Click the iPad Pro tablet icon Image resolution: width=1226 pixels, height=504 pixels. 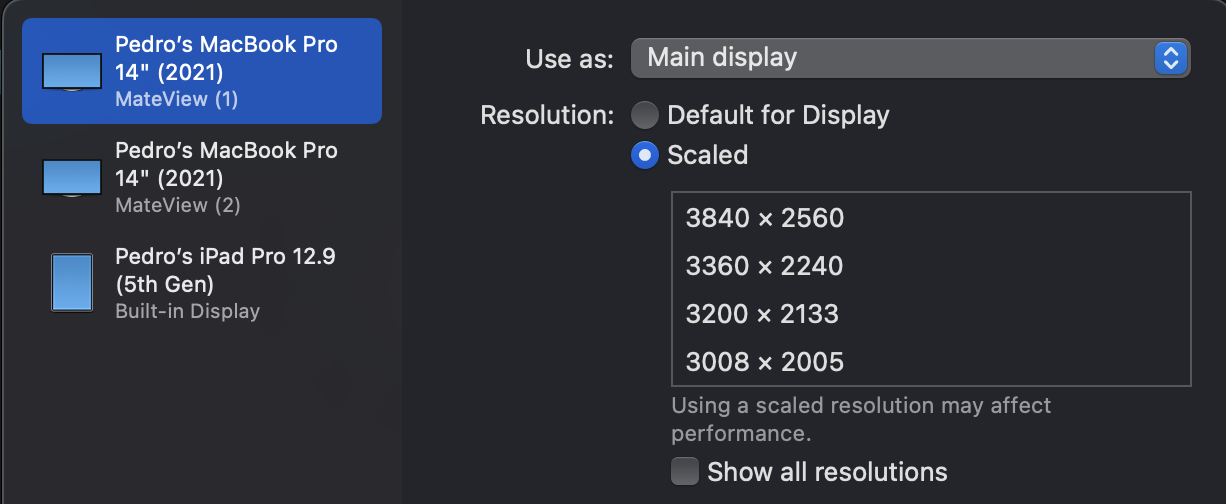[72, 282]
